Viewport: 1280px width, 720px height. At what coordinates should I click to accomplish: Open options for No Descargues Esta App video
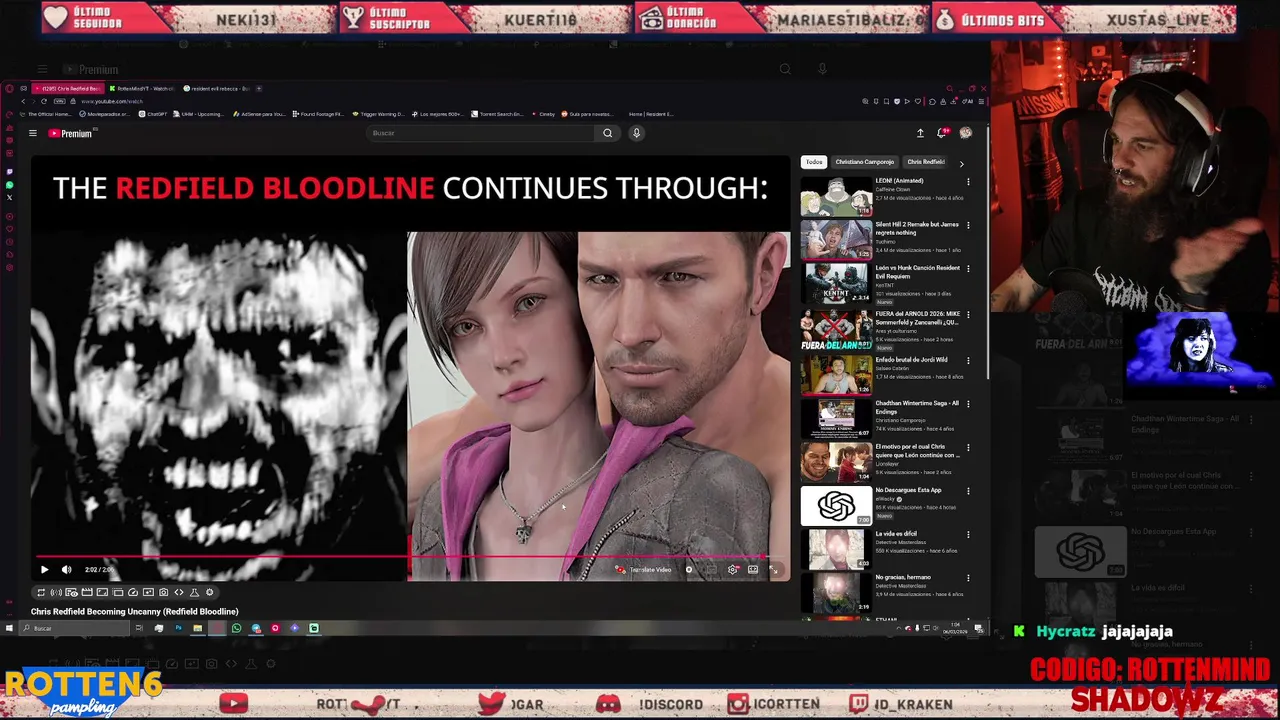pyautogui.click(x=968, y=491)
